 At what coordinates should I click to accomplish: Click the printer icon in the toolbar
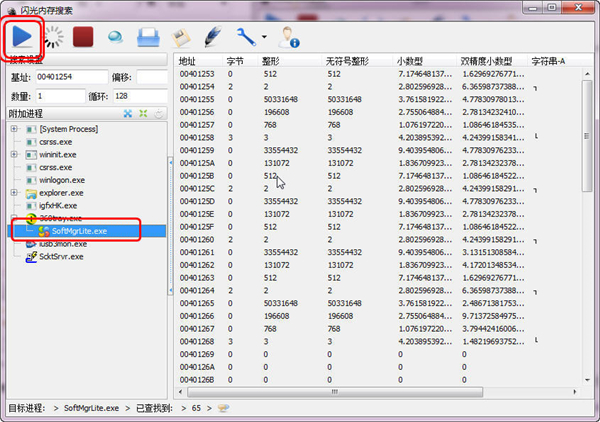click(148, 38)
